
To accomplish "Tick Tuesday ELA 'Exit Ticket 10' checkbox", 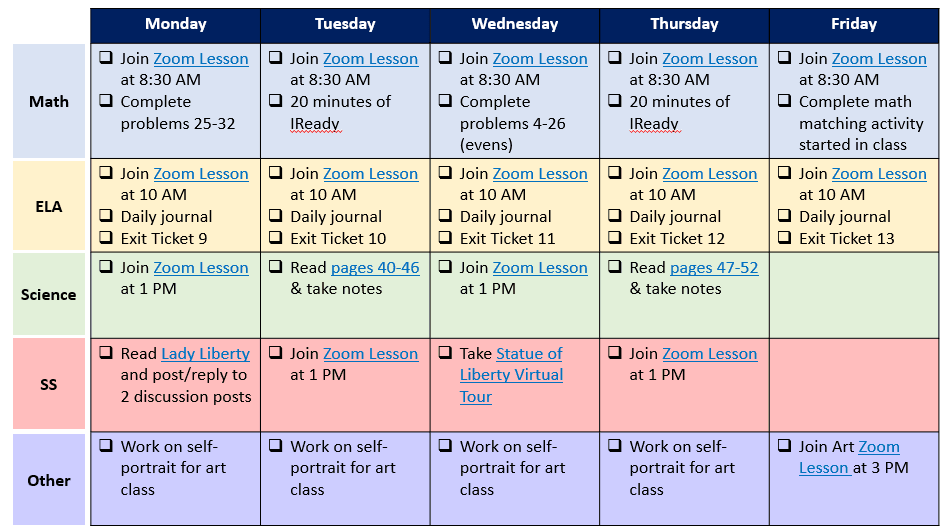I will (x=276, y=237).
